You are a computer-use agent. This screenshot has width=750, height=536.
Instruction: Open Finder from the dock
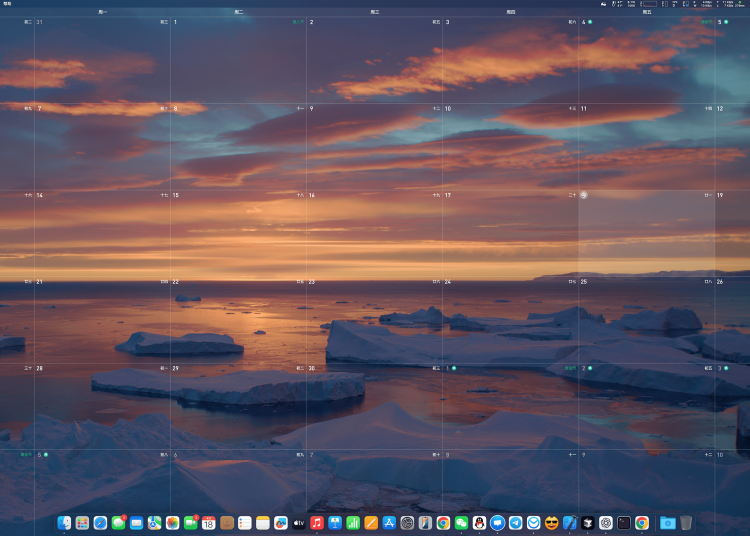(x=65, y=523)
